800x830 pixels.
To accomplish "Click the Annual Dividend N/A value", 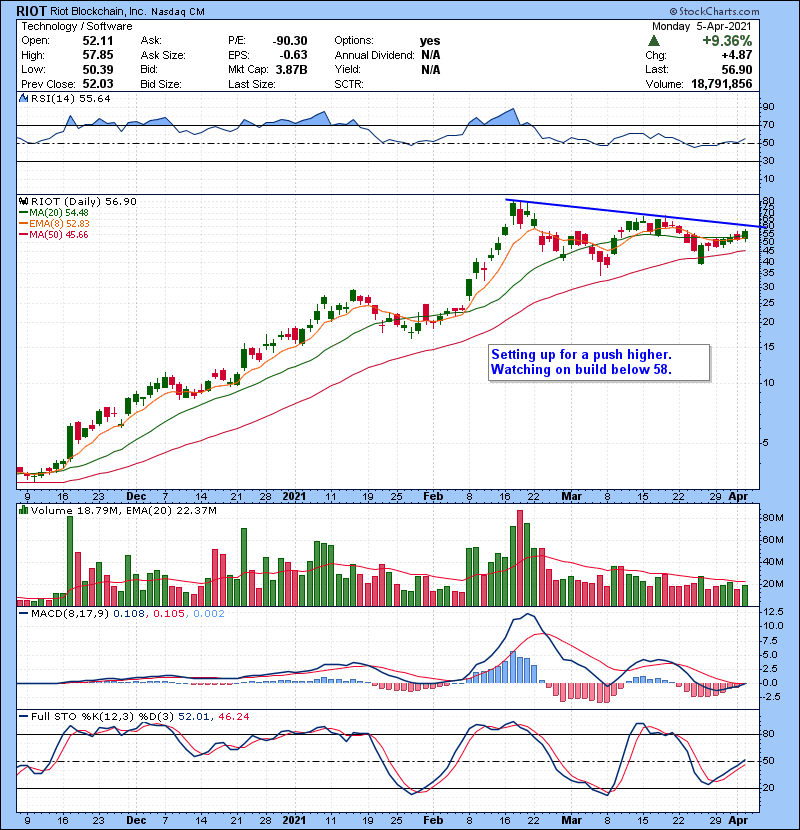I will [431, 55].
